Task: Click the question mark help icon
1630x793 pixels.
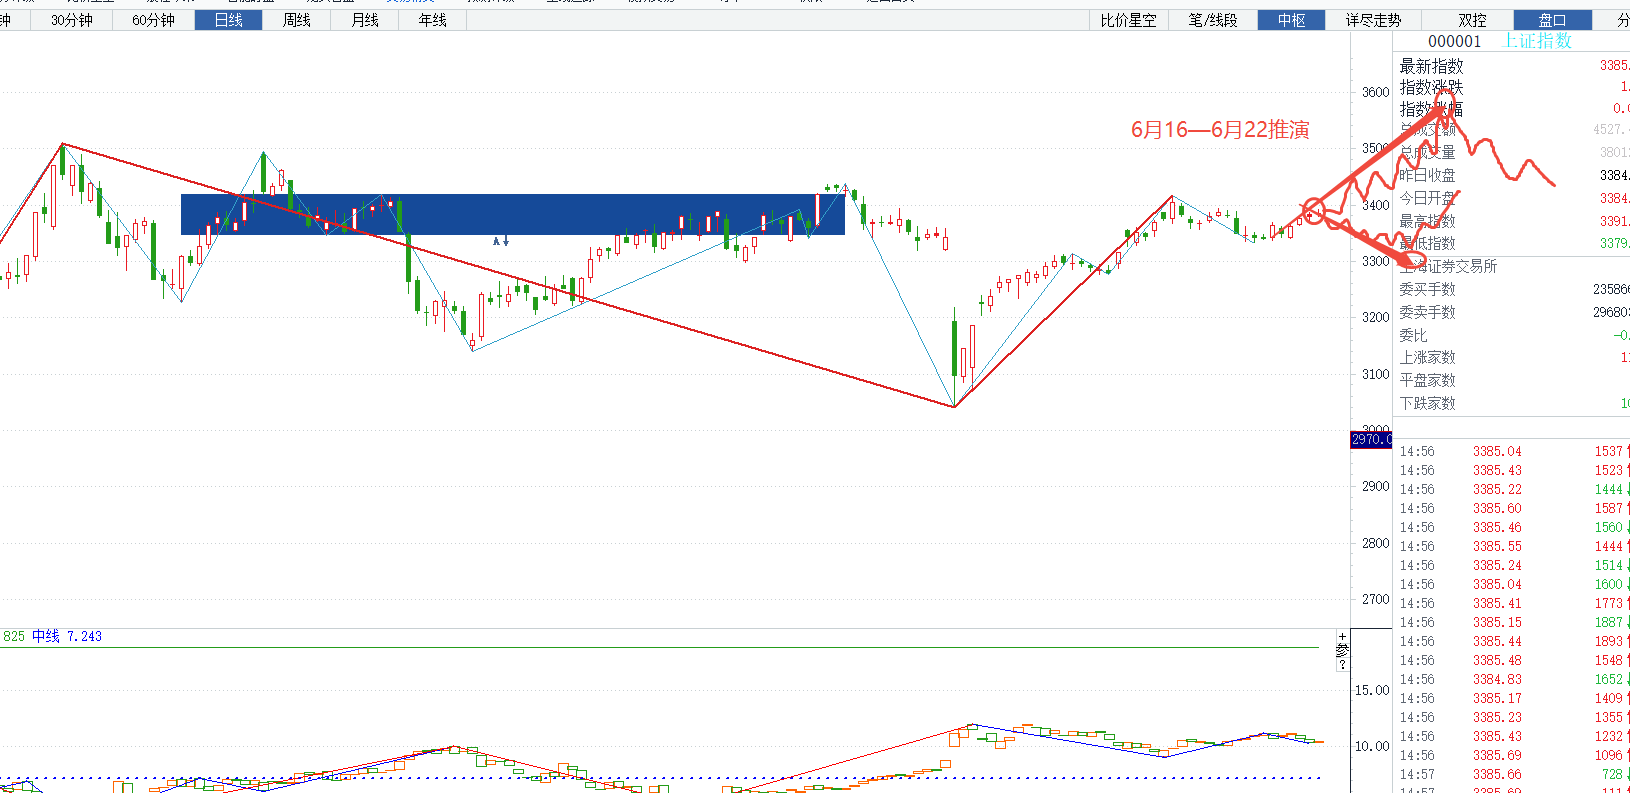Action: (x=1342, y=665)
